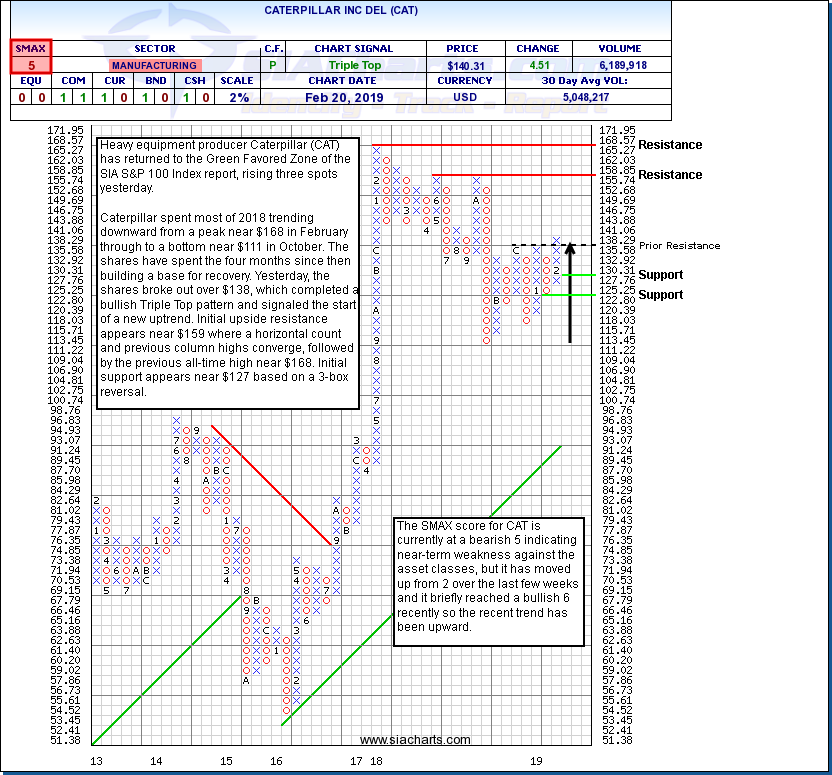The image size is (832, 775).
Task: Click the Resistance label near 158.85
Action: pos(670,175)
